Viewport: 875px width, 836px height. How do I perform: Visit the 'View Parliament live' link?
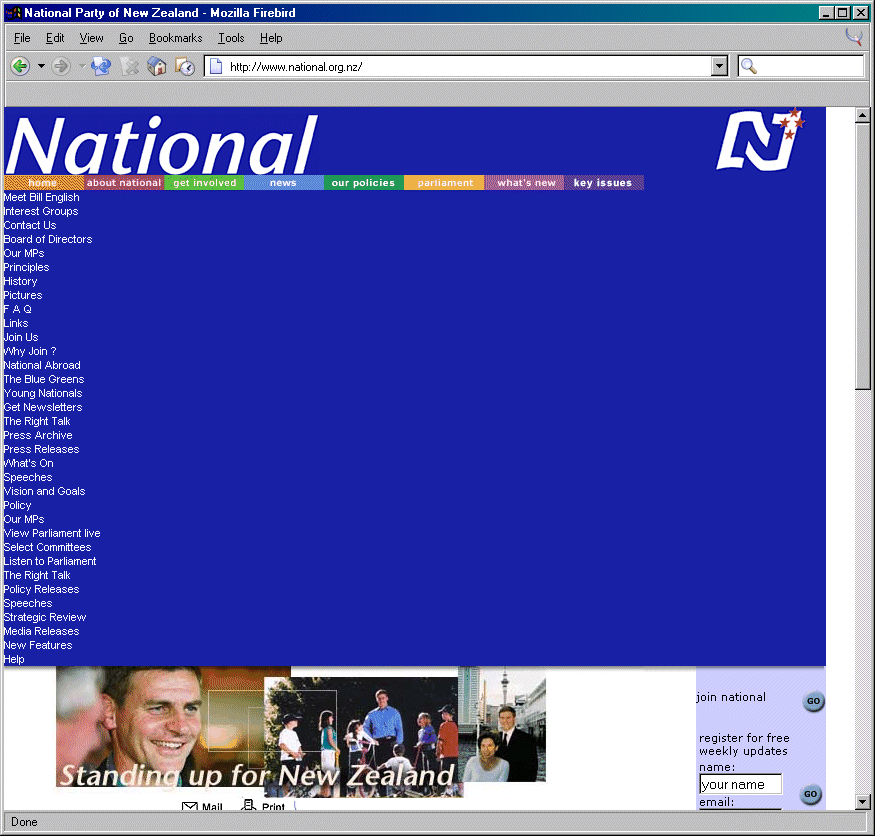point(52,533)
